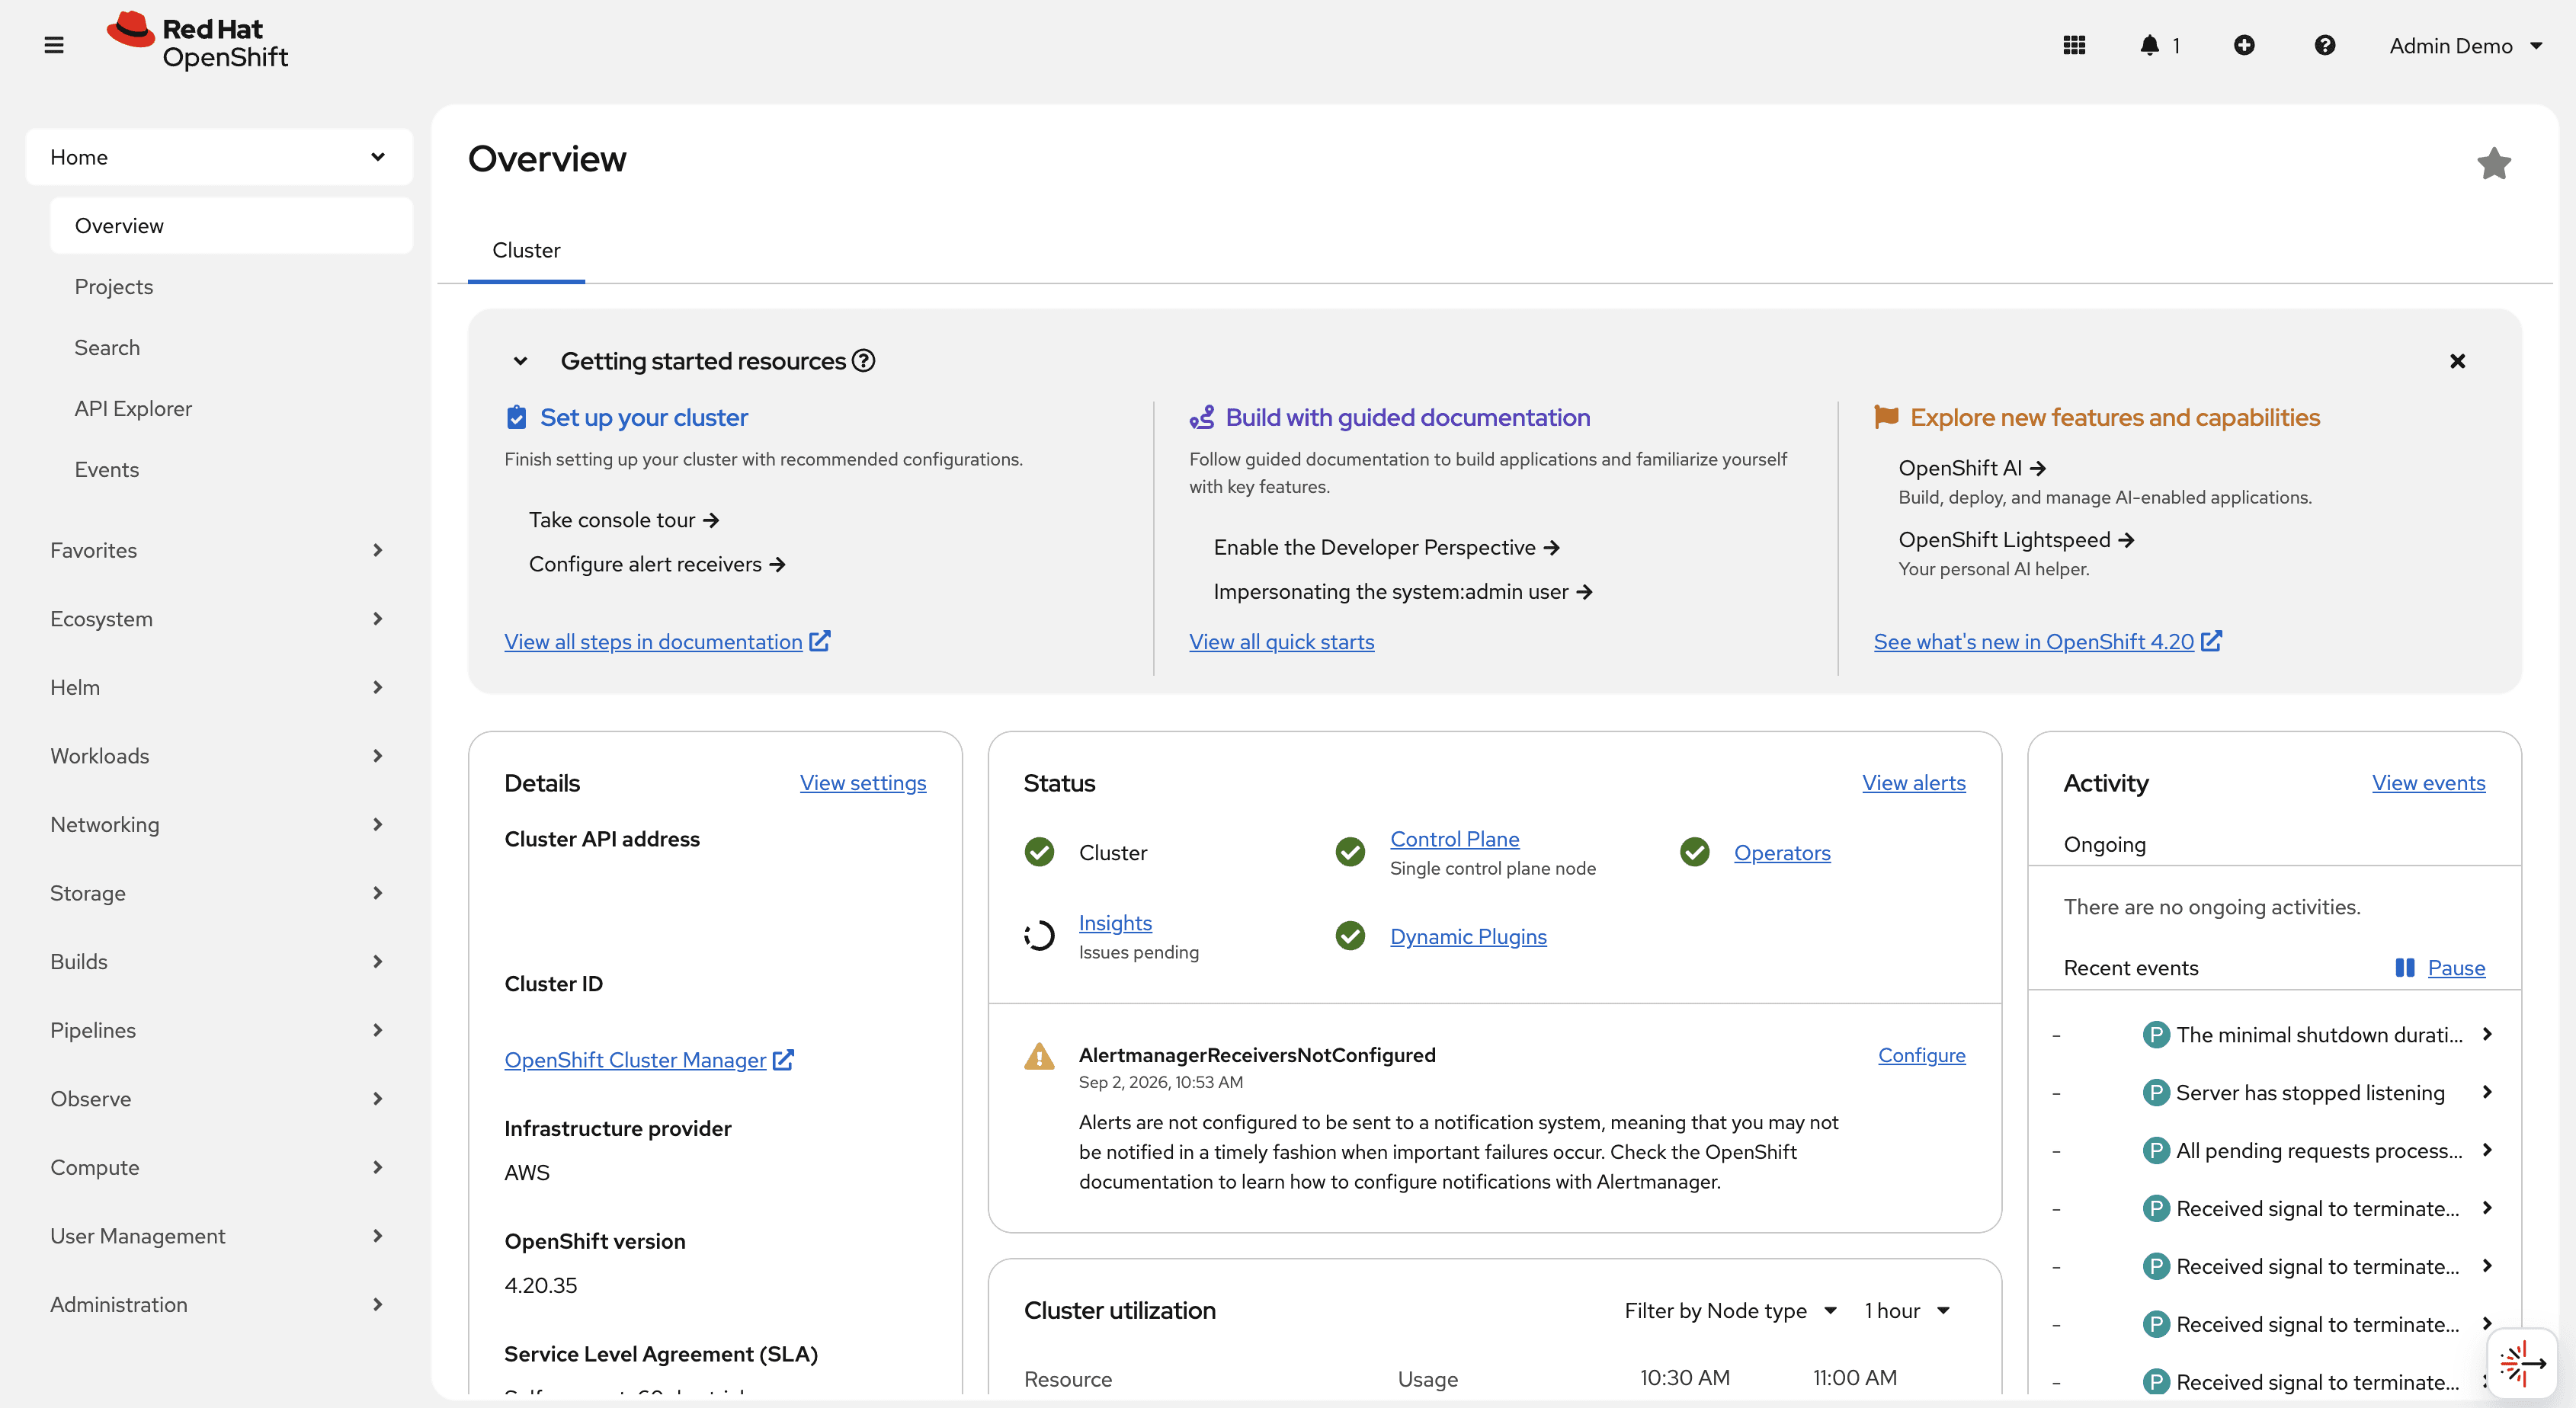
Task: Click the plus quick-create icon
Action: click(x=2244, y=45)
